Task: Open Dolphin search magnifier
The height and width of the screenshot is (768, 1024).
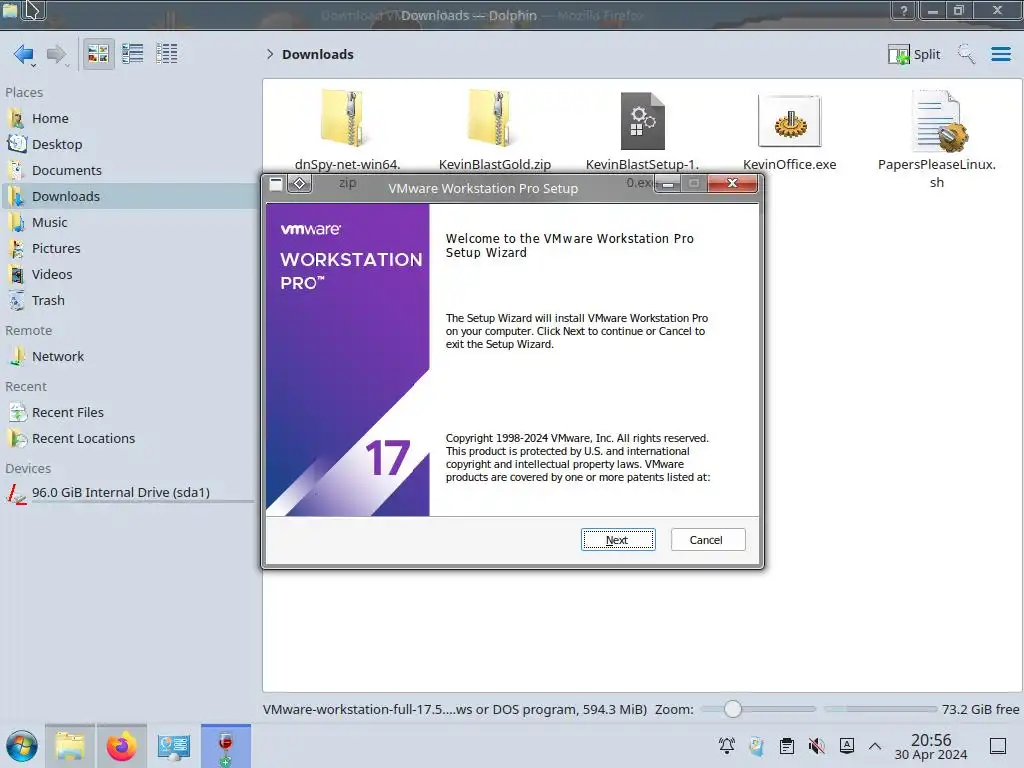Action: (966, 54)
